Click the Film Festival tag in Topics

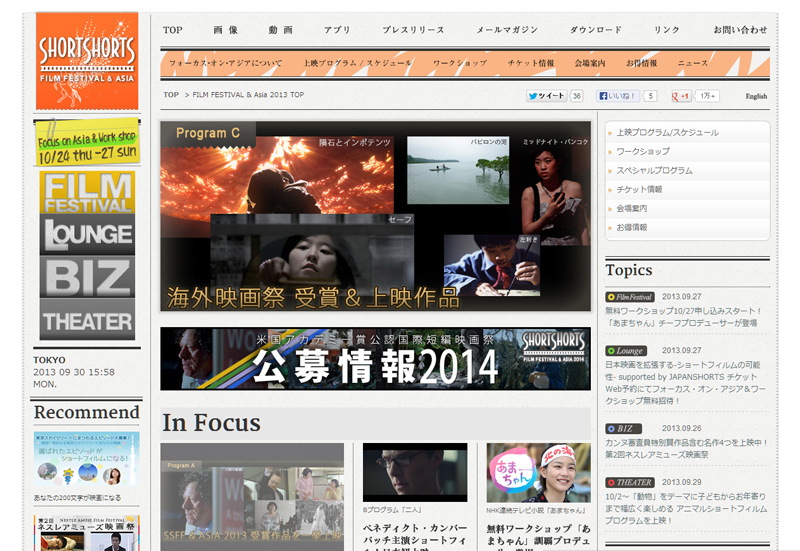(x=630, y=297)
